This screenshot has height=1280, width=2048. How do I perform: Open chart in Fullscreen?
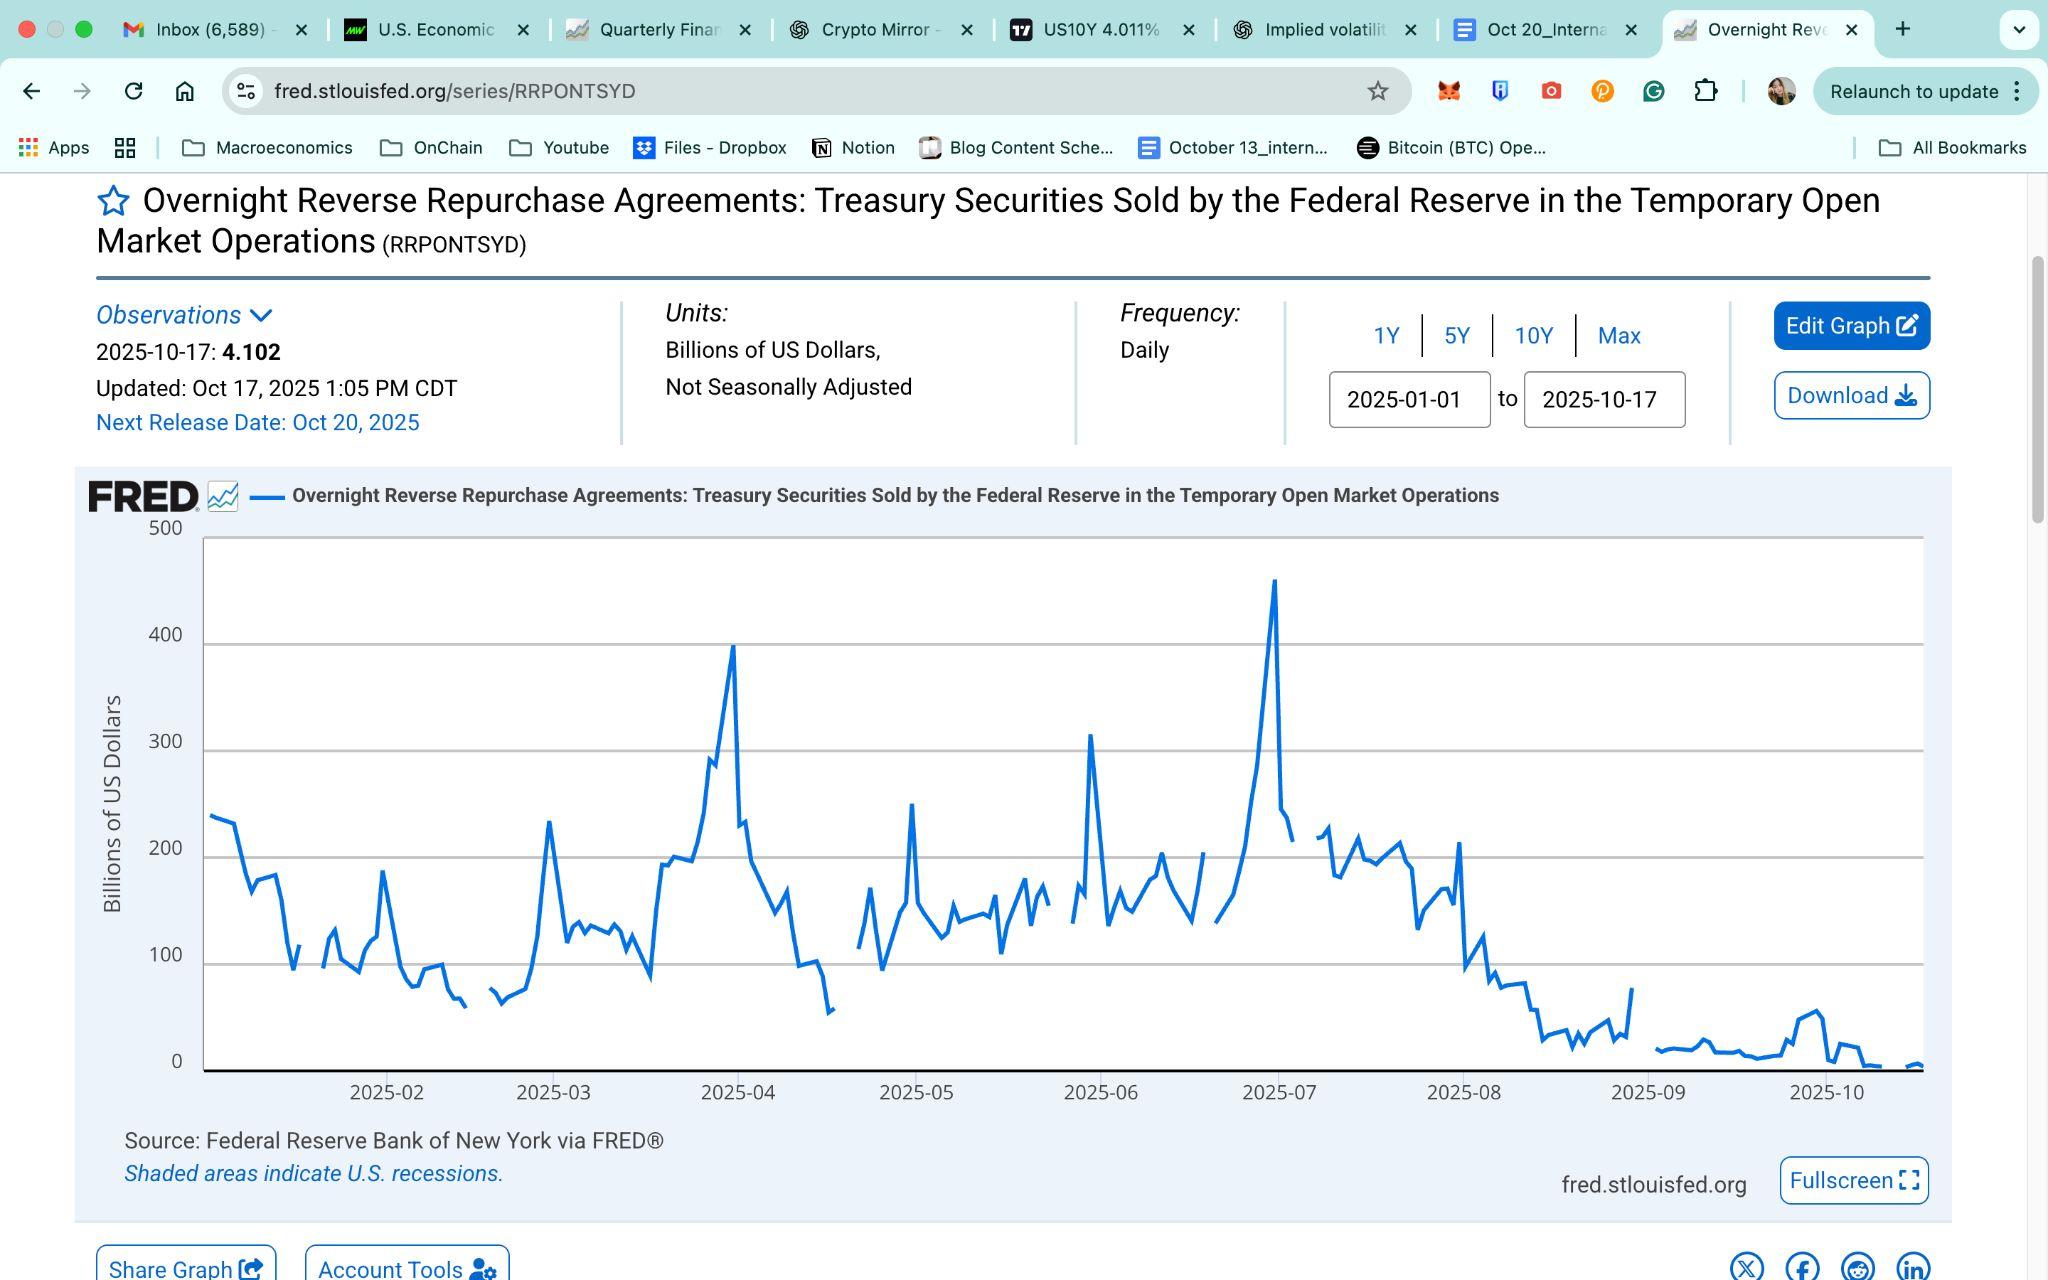[x=1853, y=1181]
